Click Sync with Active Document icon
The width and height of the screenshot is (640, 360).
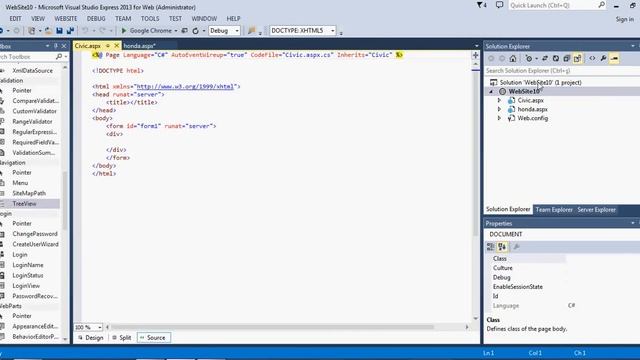pyautogui.click(x=545, y=58)
